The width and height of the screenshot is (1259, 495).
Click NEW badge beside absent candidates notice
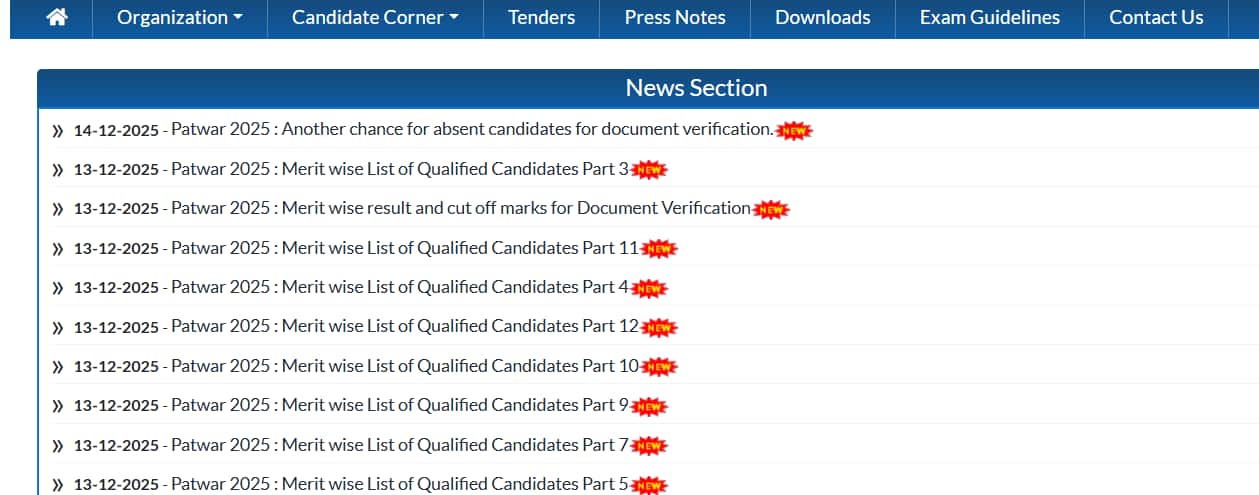(x=794, y=130)
